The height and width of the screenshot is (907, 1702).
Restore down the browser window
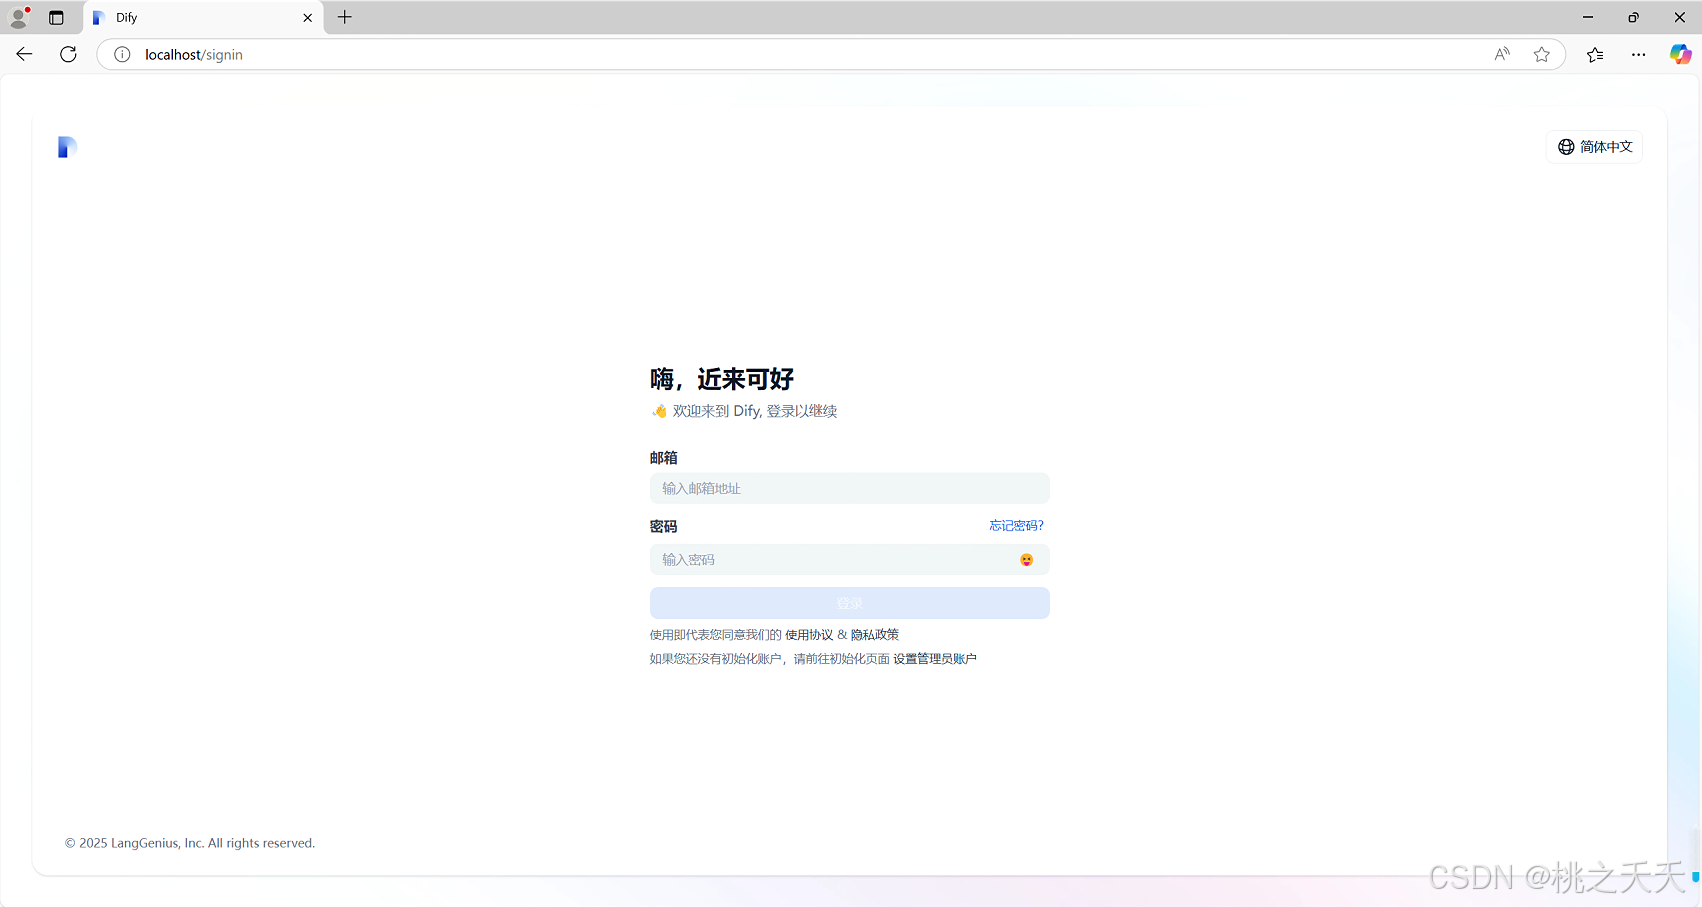coord(1634,17)
